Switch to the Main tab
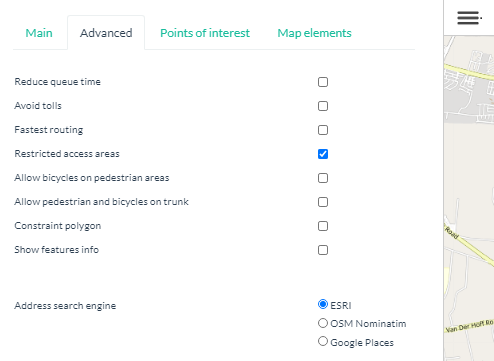Image resolution: width=494 pixels, height=361 pixels. (39, 33)
